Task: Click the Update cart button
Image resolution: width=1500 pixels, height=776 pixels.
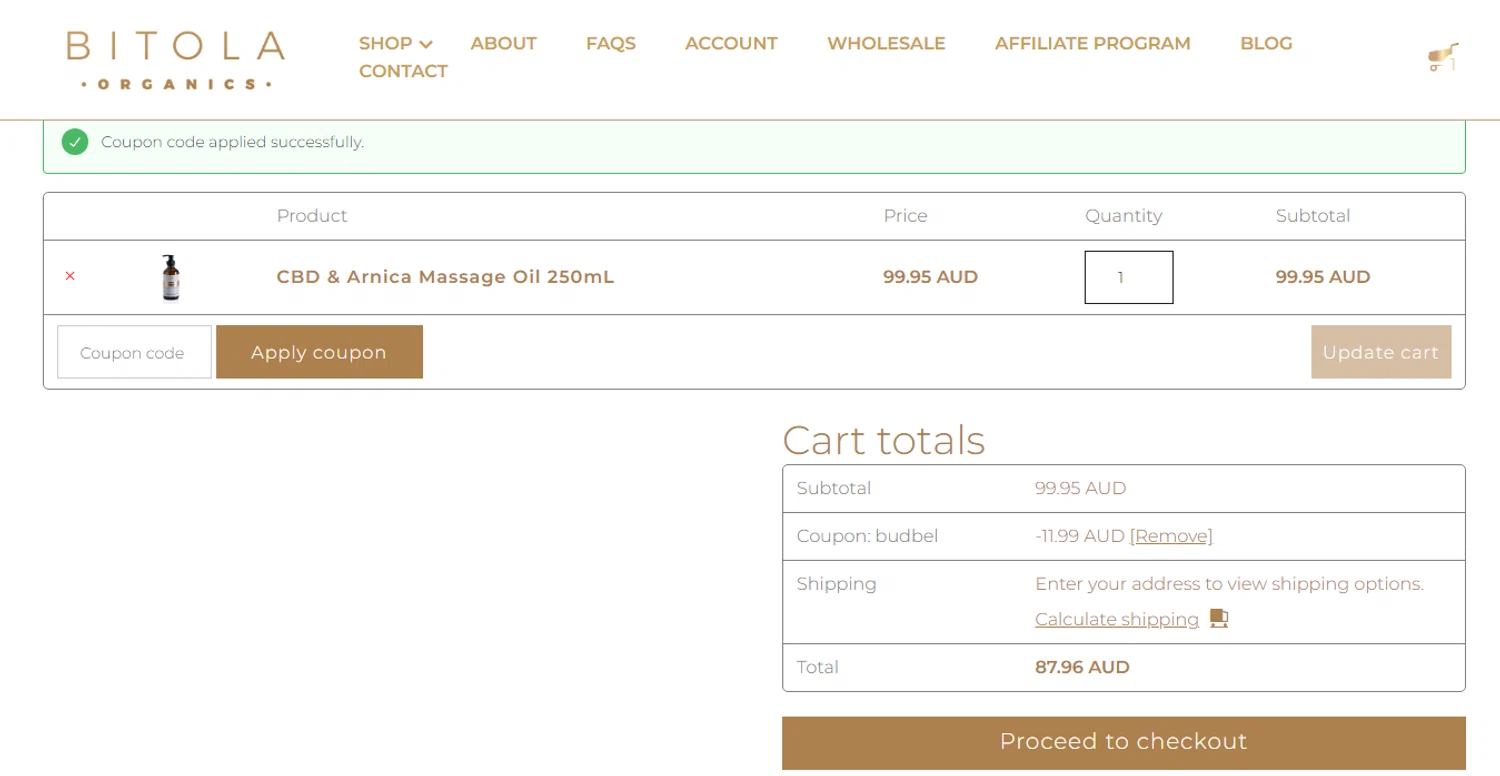Action: pyautogui.click(x=1381, y=352)
